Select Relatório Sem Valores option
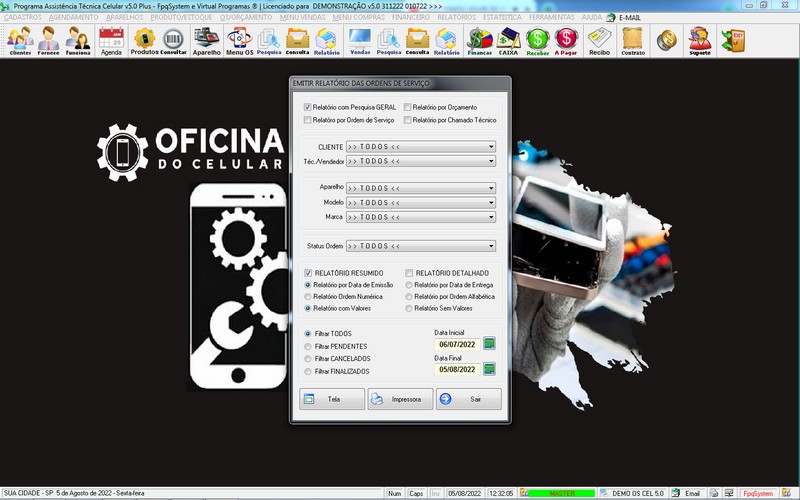800x500 pixels. click(409, 308)
